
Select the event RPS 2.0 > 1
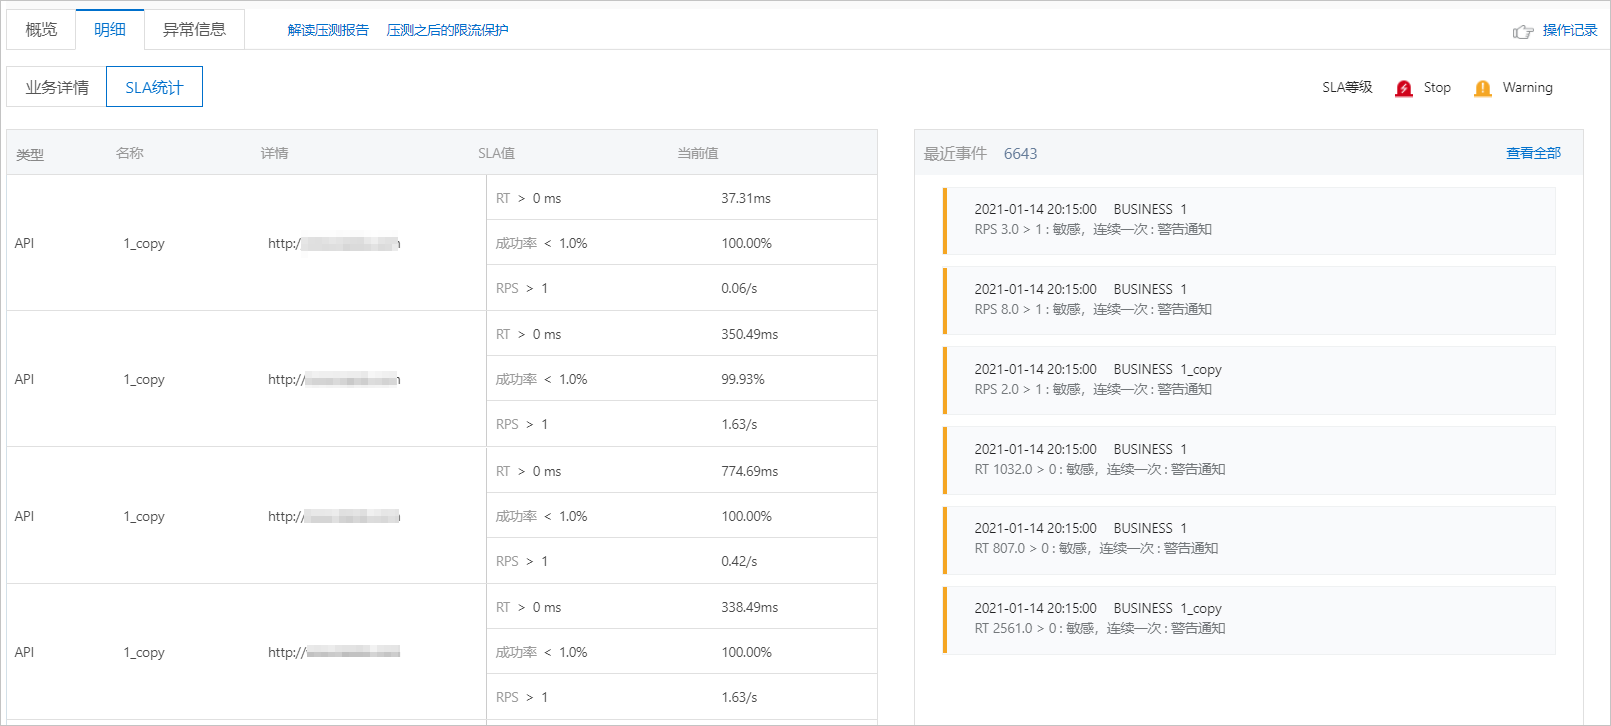point(1249,380)
